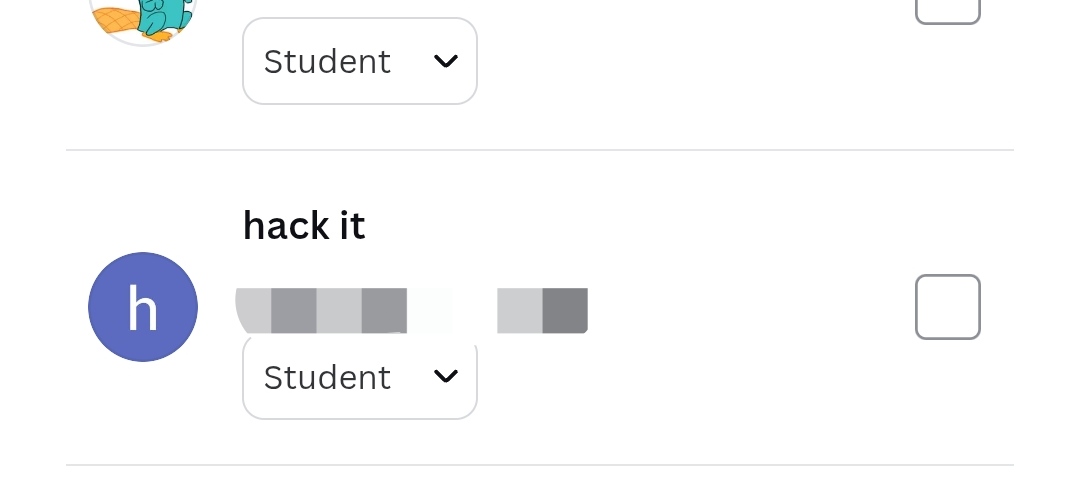Click the "hack it" member name
1080x499 pixels.
point(304,226)
